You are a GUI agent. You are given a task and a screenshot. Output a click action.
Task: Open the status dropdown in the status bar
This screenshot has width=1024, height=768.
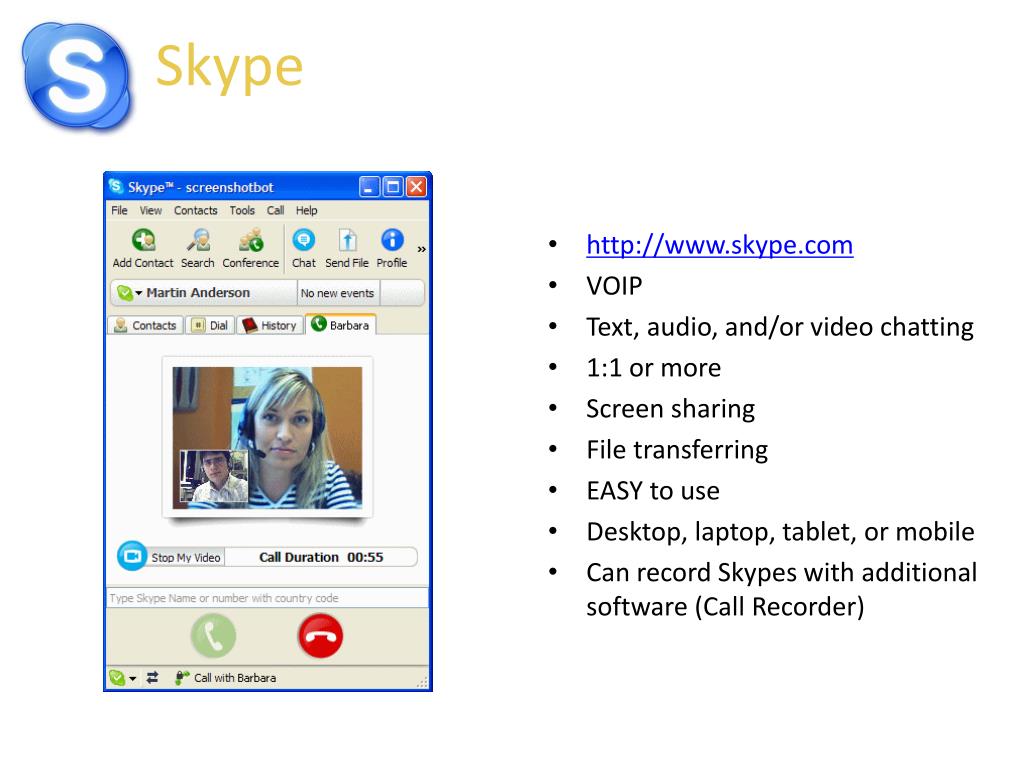pos(123,678)
